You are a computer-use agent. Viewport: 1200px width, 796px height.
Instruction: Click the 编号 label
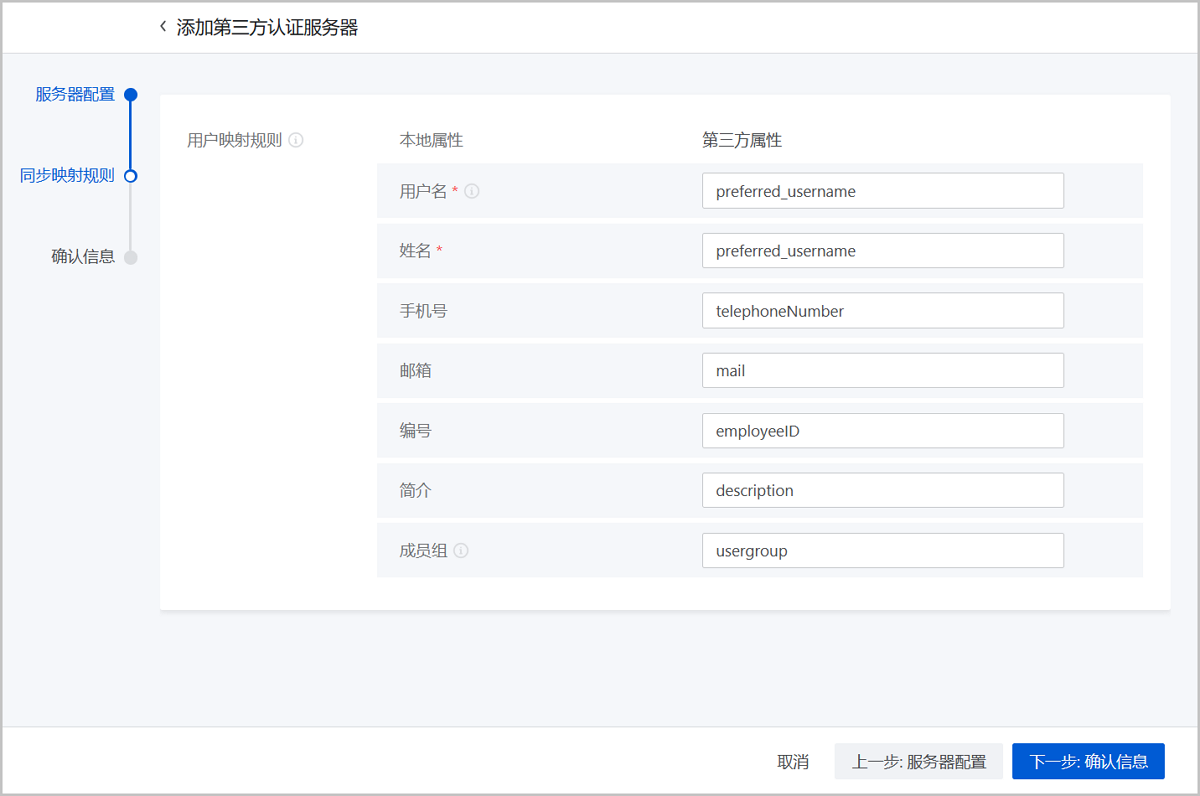(415, 431)
